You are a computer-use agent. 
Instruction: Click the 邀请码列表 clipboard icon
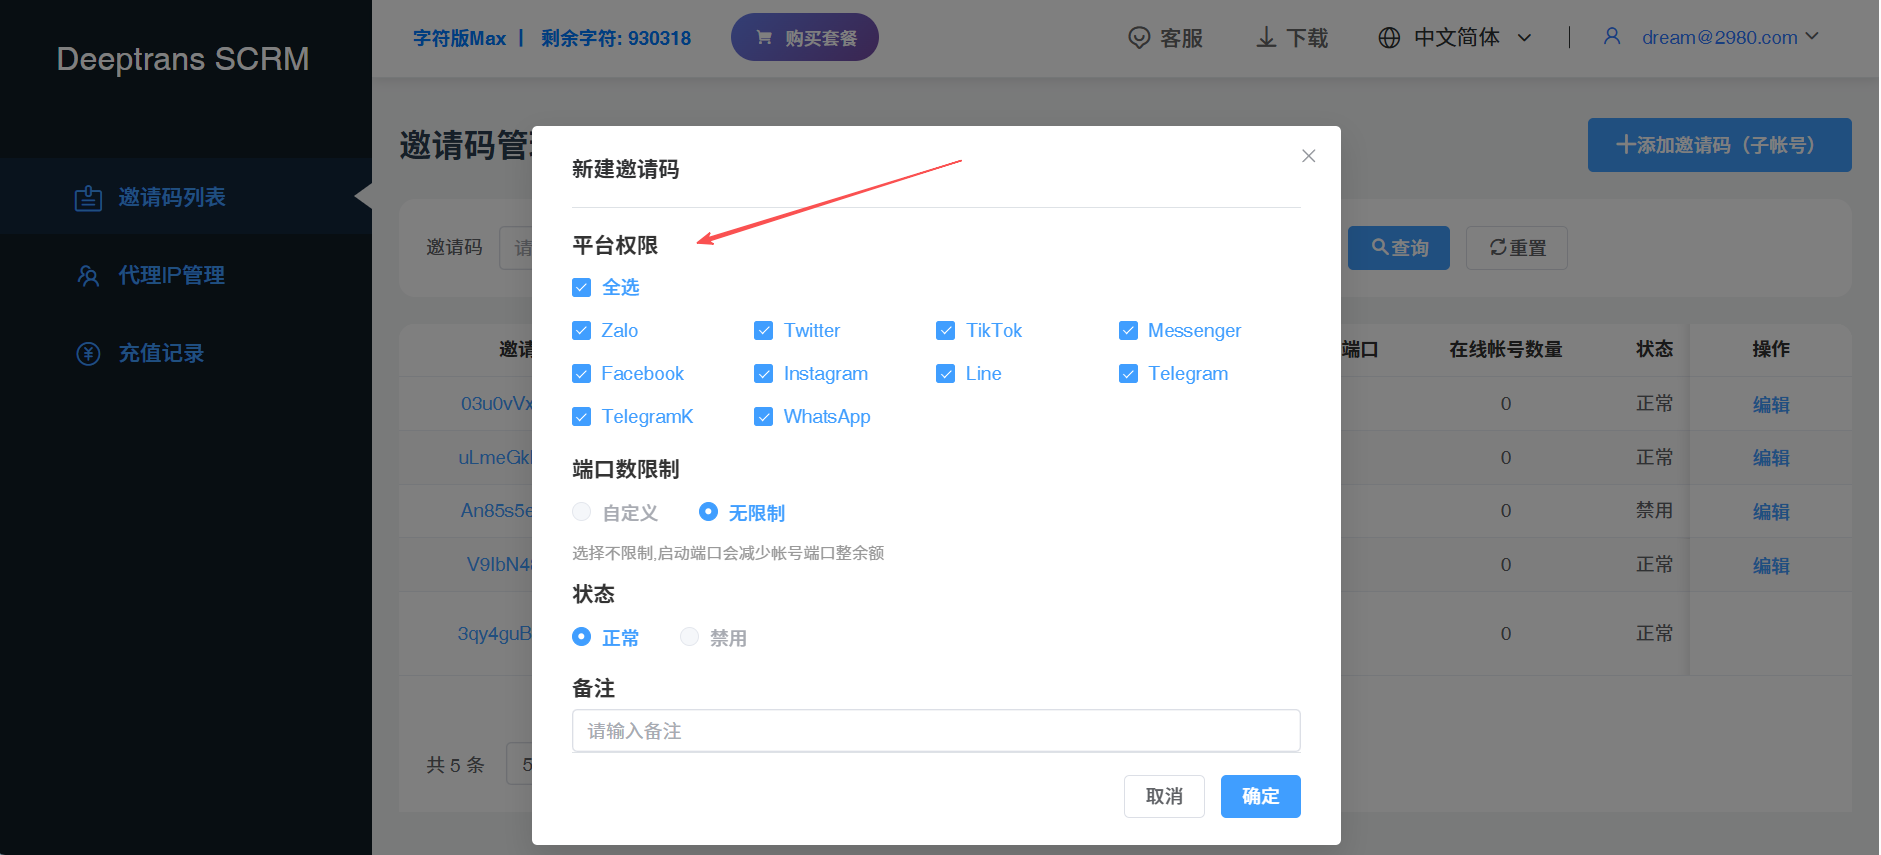pos(88,198)
